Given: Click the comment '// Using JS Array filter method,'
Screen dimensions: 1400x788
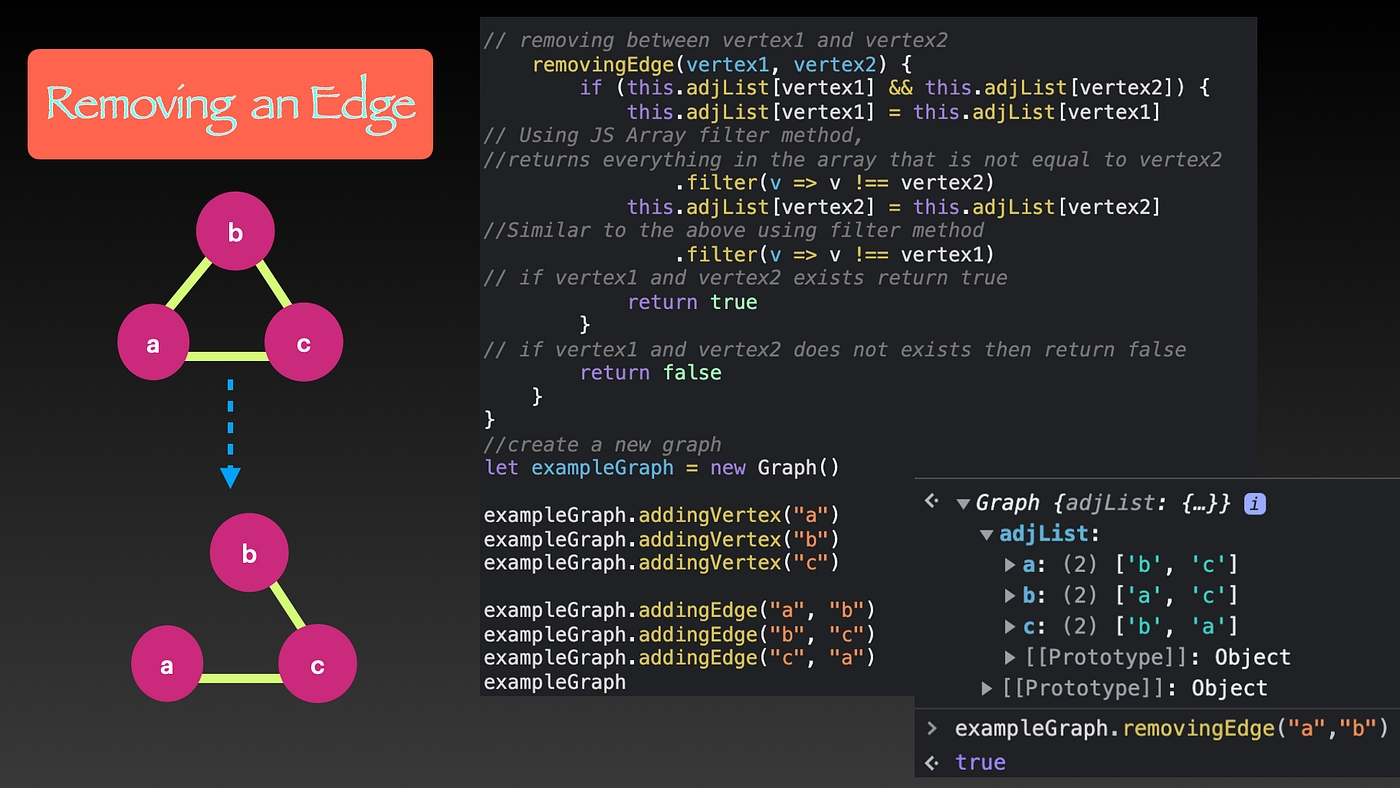Looking at the screenshot, I should click(673, 135).
